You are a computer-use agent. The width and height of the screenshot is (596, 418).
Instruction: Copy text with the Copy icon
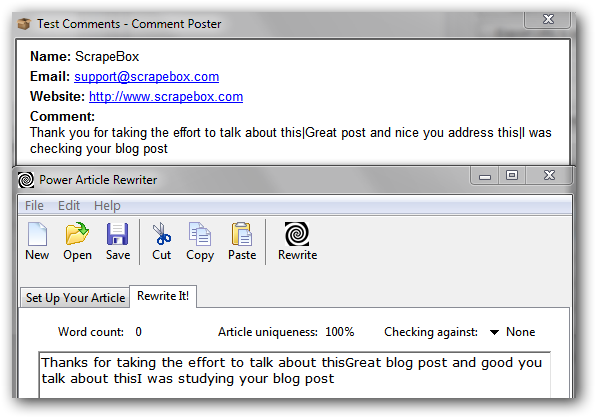pyautogui.click(x=200, y=234)
